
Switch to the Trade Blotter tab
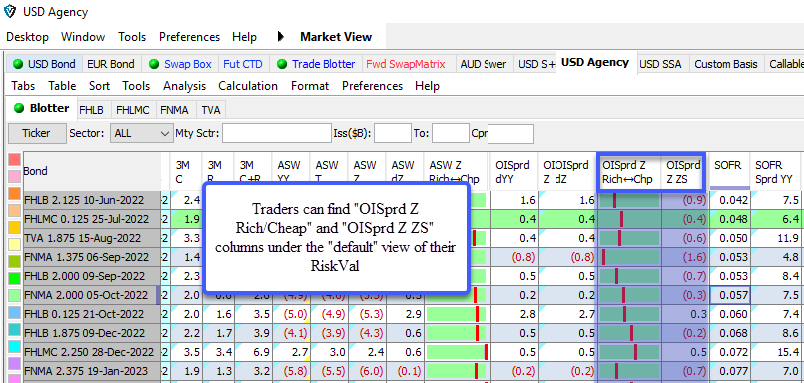click(316, 64)
